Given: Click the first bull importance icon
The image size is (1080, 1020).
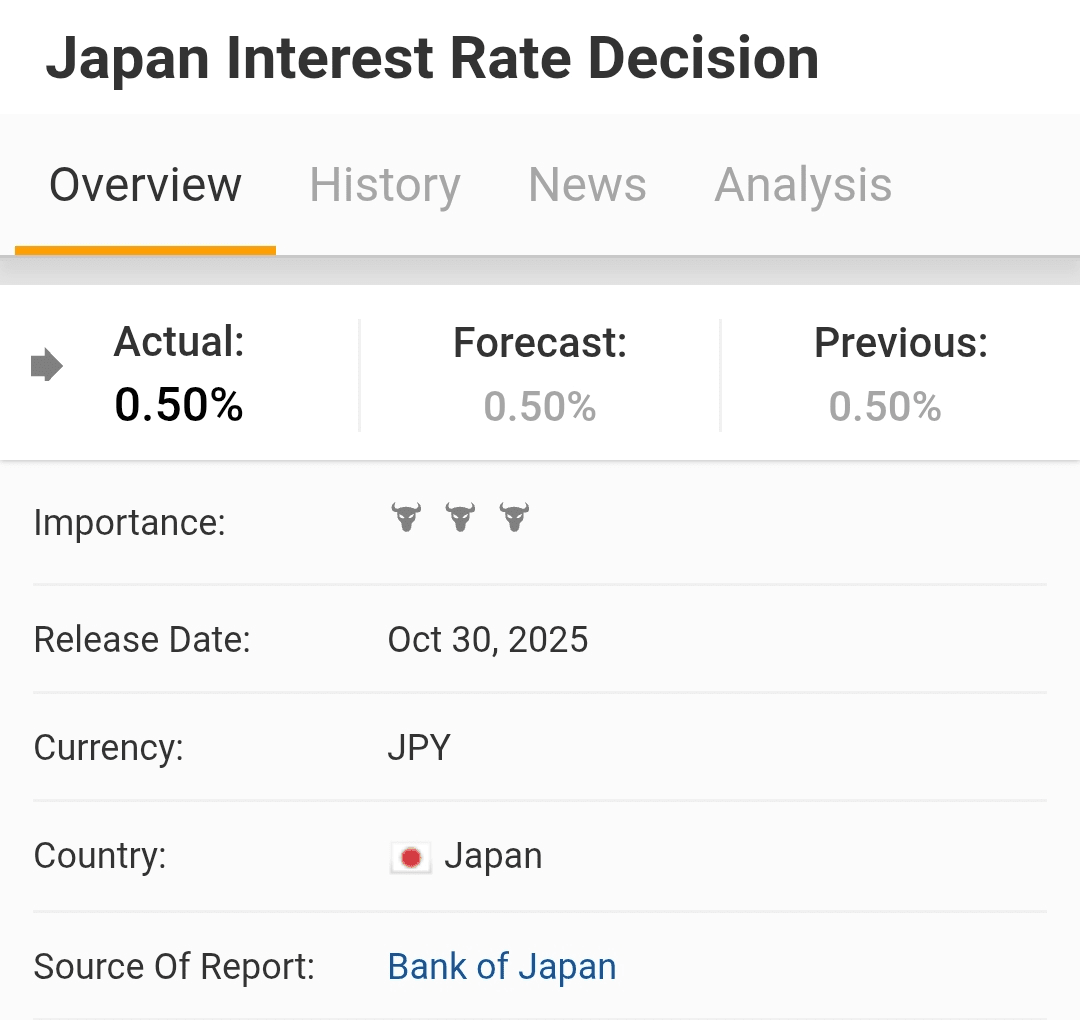Looking at the screenshot, I should coord(406,517).
